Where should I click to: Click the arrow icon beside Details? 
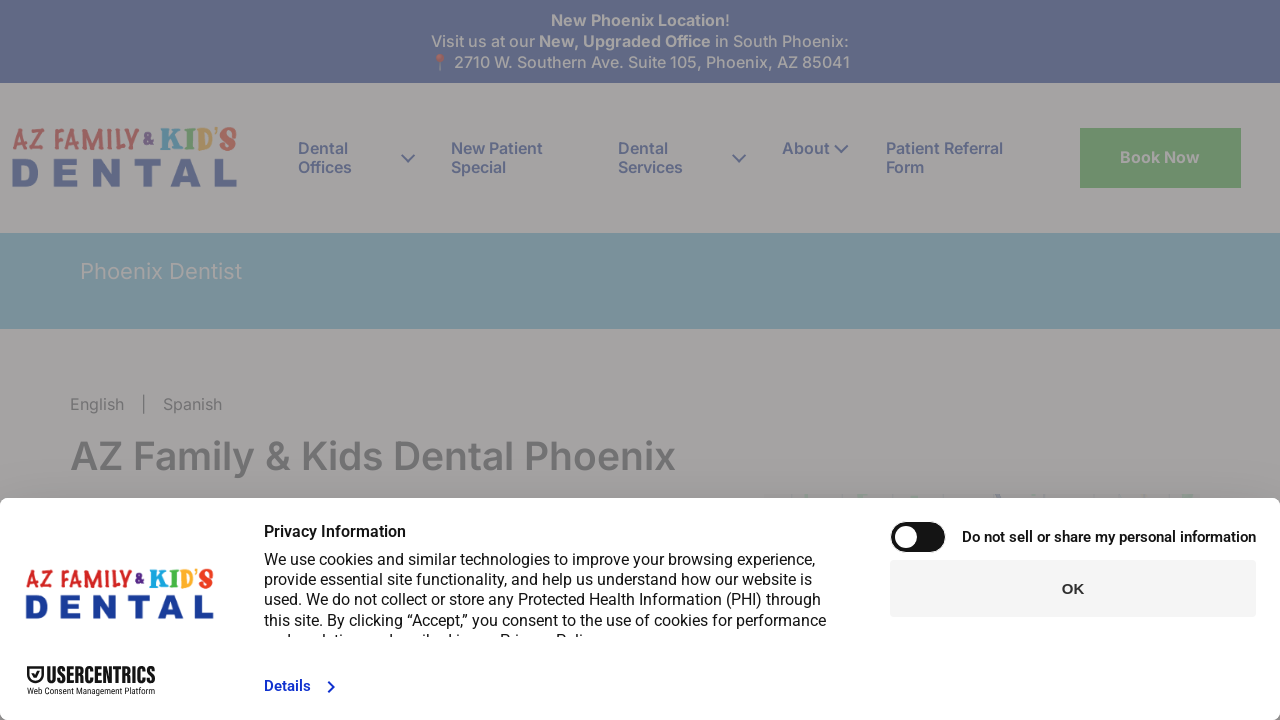331,687
